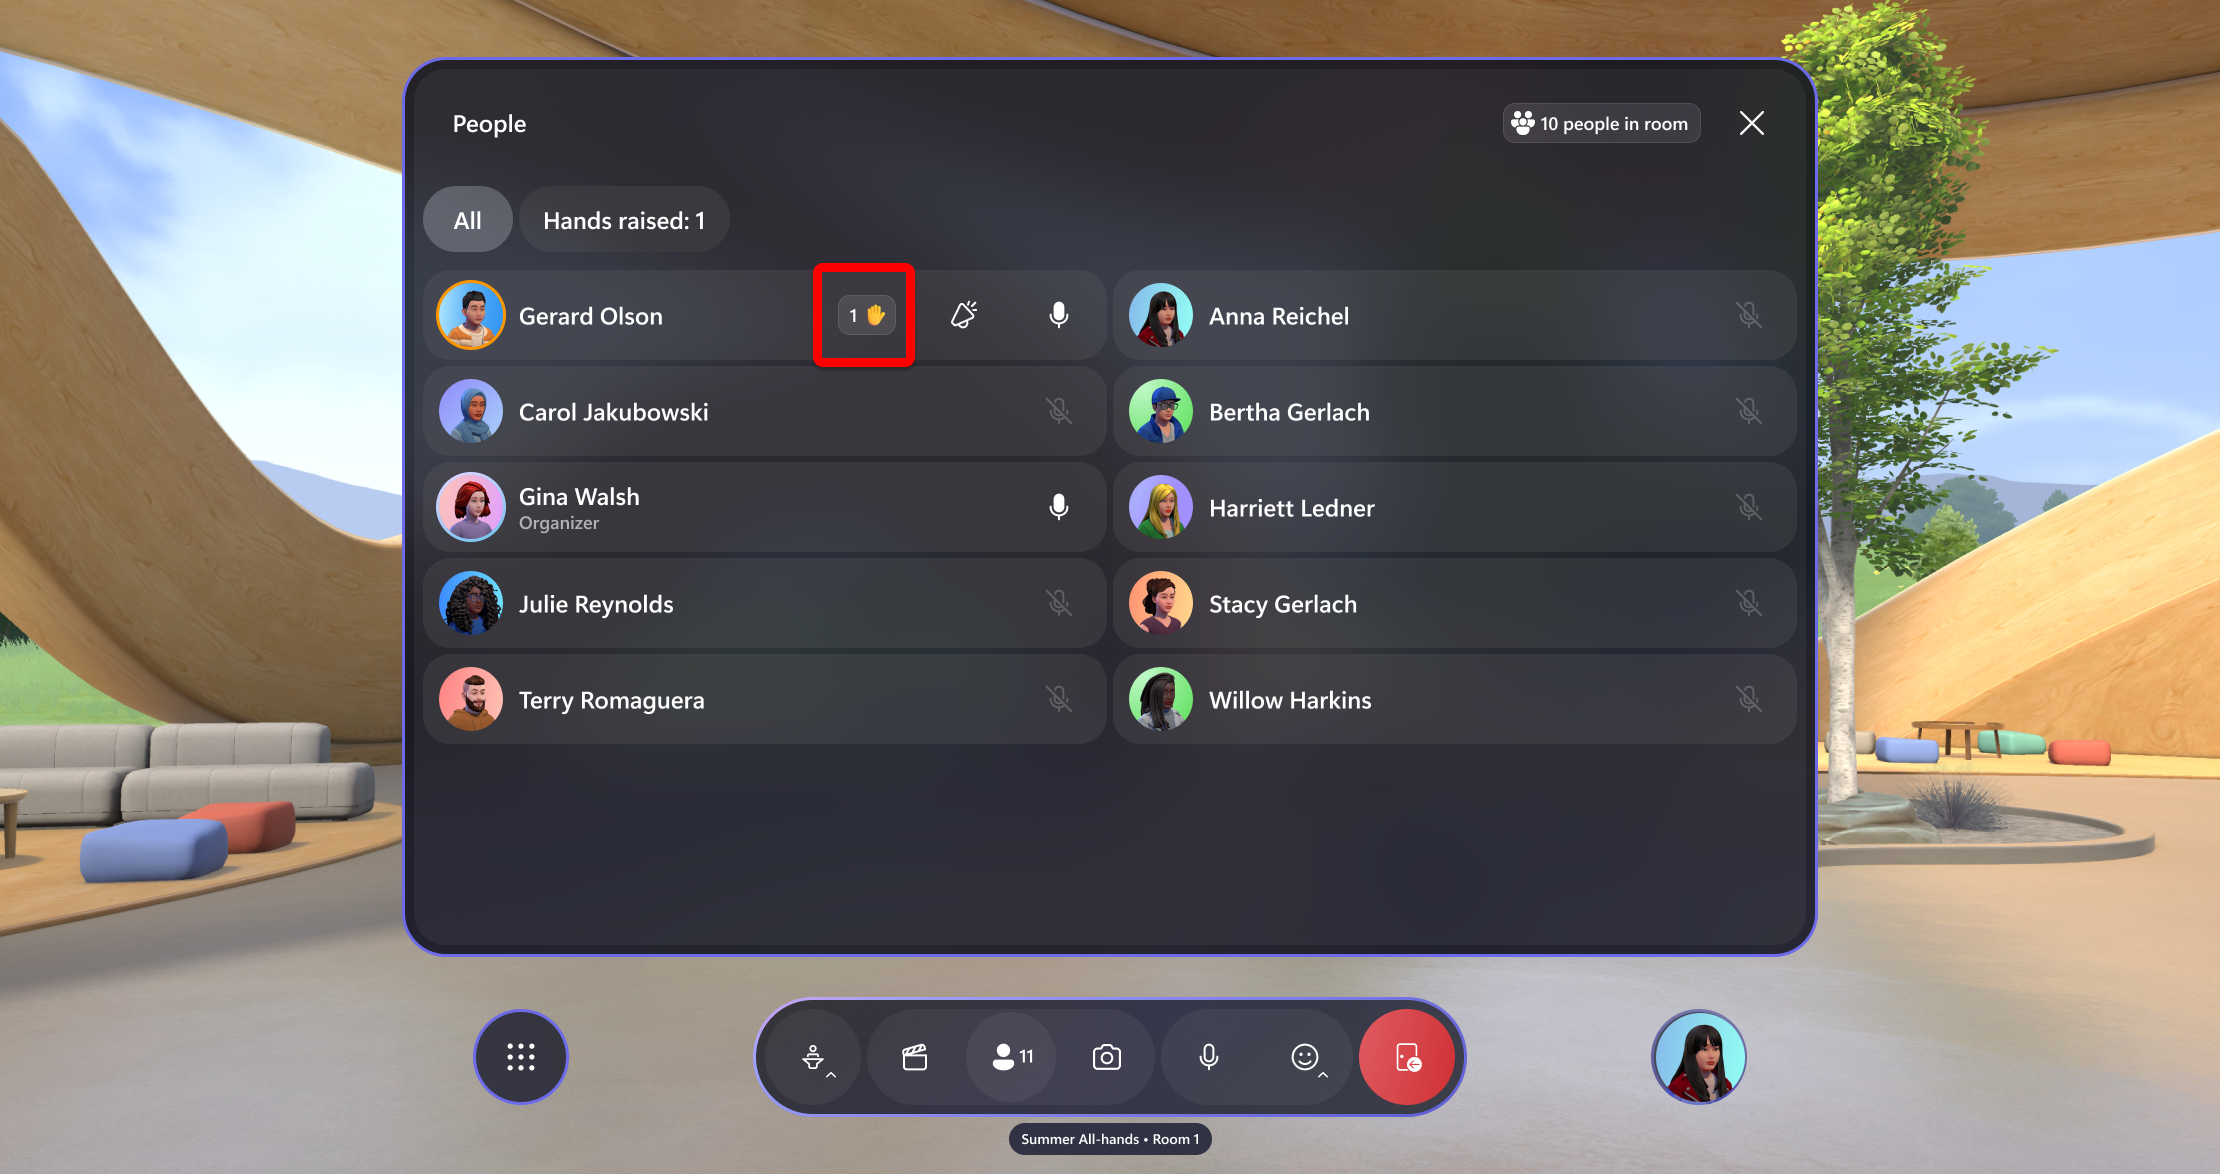Click the camera icon in toolbar
Screen dimensions: 2220x1174
[1107, 1057]
